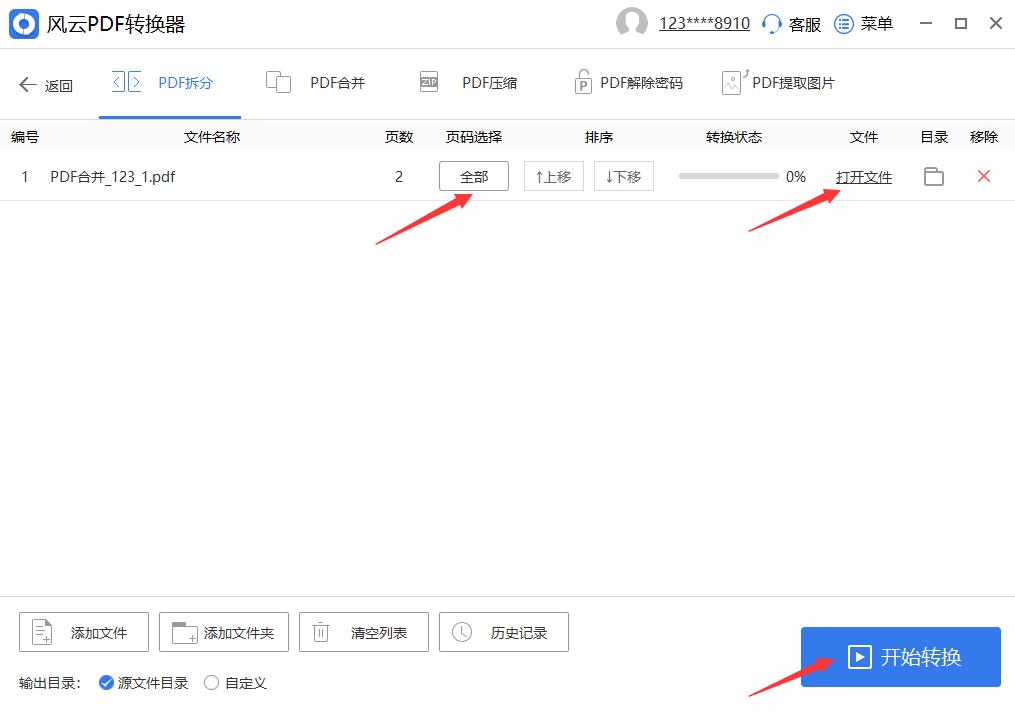Click the PDF解除密码 lock icon
This screenshot has width=1015, height=716.
[x=583, y=82]
